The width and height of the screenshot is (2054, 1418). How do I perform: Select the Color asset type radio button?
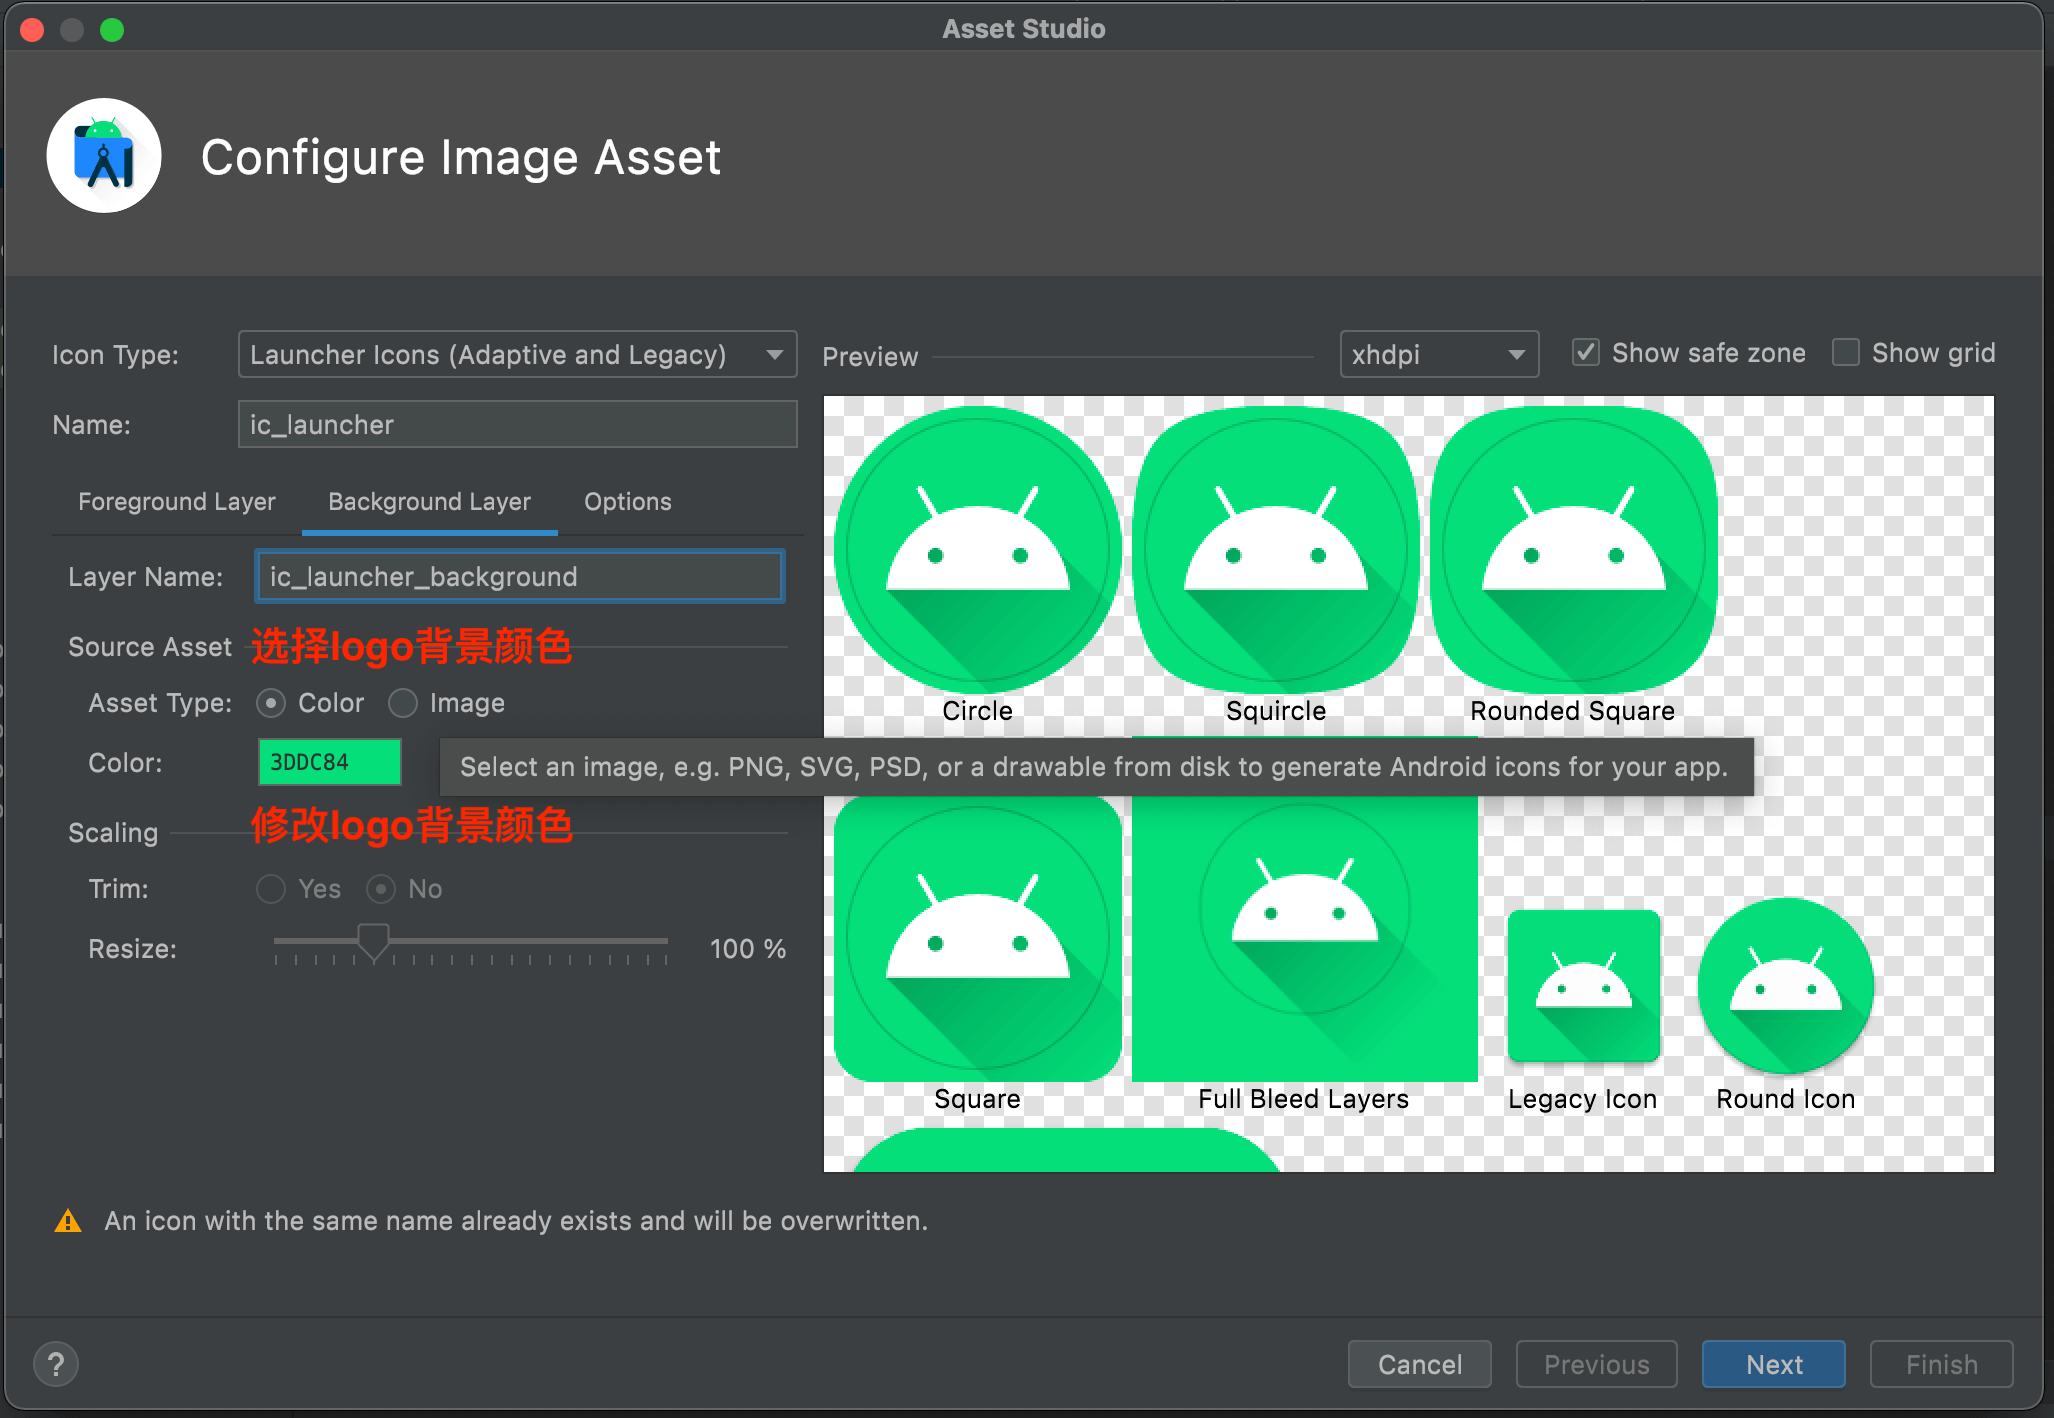click(x=271, y=703)
